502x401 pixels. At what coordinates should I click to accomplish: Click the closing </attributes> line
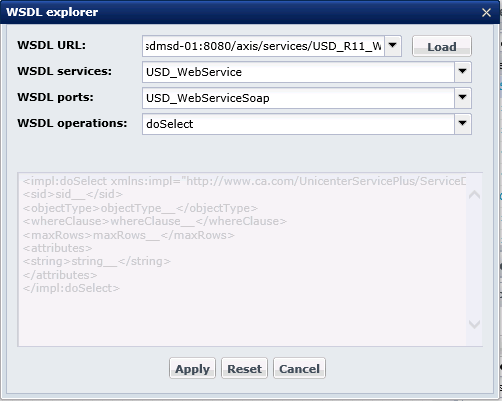tap(60, 275)
